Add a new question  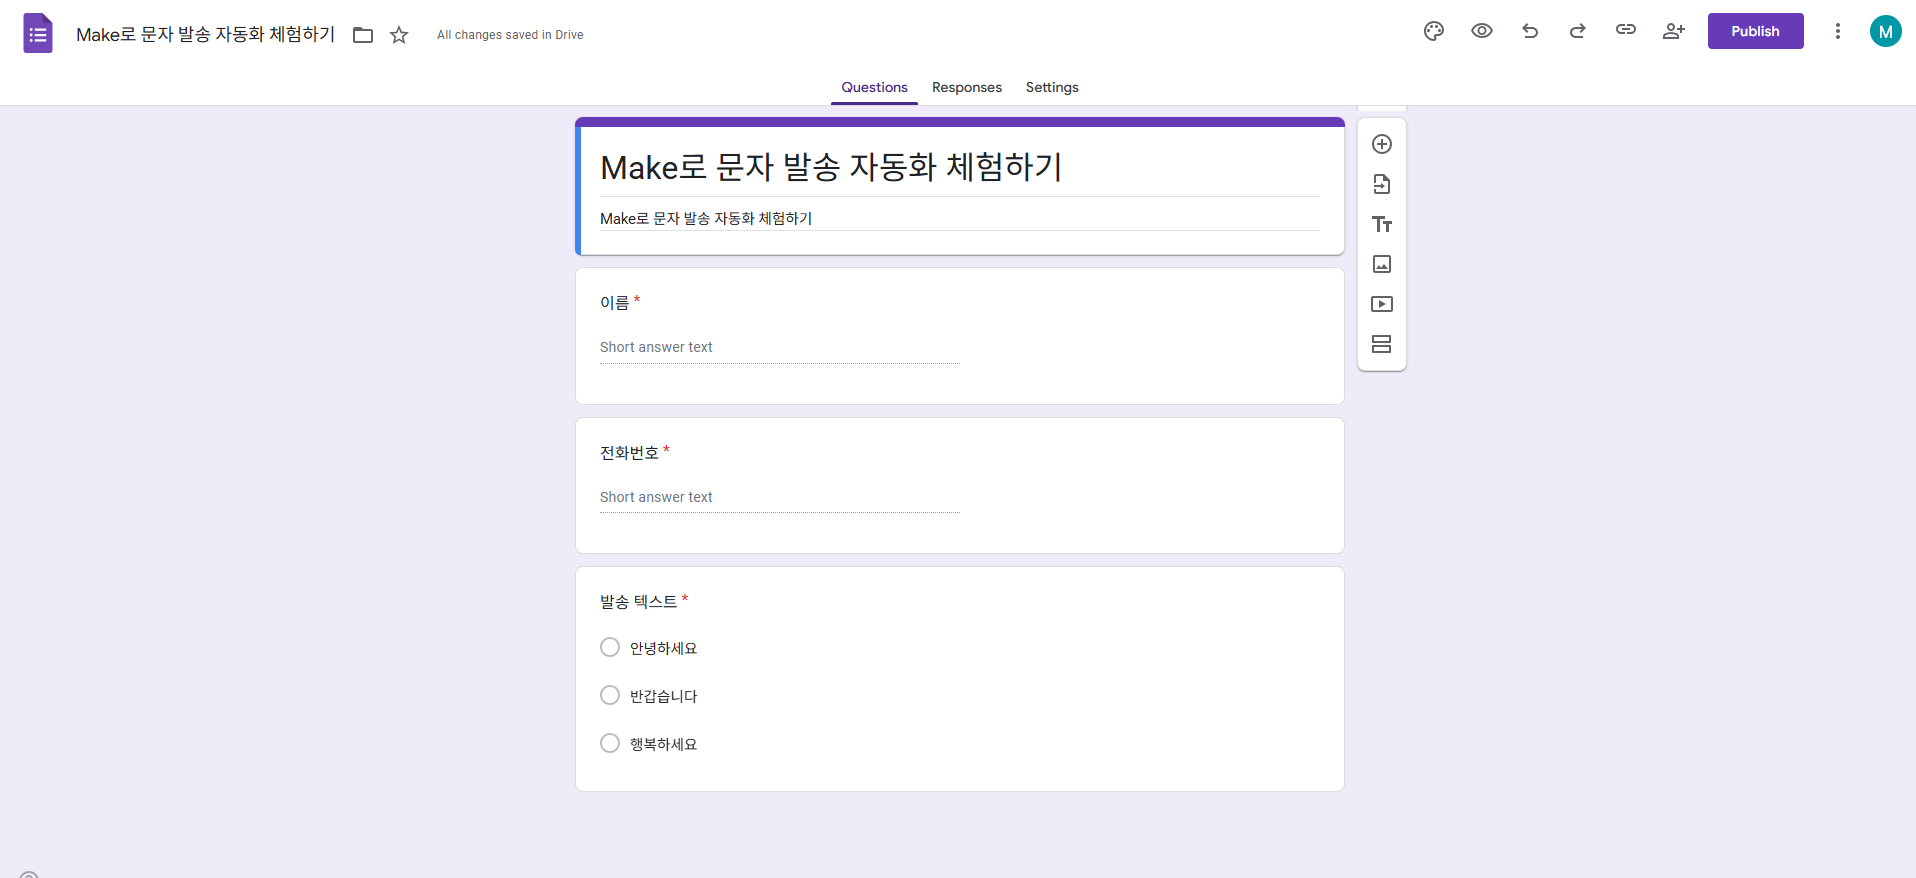pyautogui.click(x=1382, y=144)
